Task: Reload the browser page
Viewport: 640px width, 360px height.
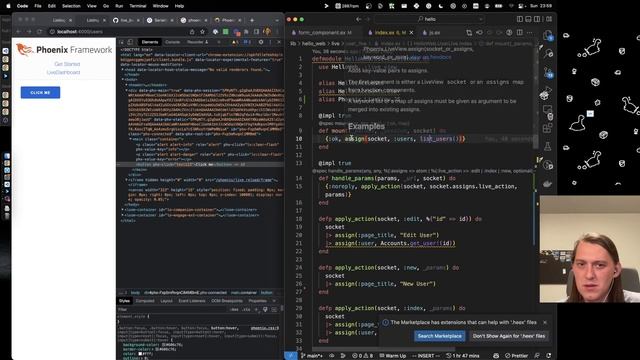Action: pos(39,32)
